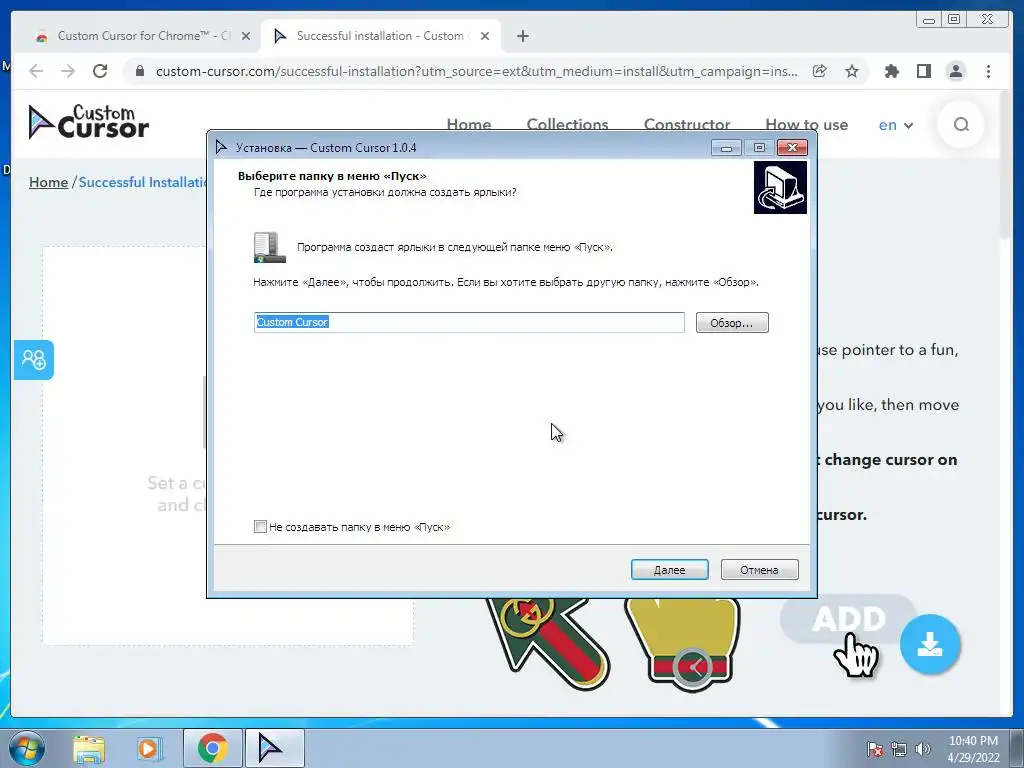Click the blue add-users side button
Screen dimensions: 1024x768
pyautogui.click(x=34, y=359)
